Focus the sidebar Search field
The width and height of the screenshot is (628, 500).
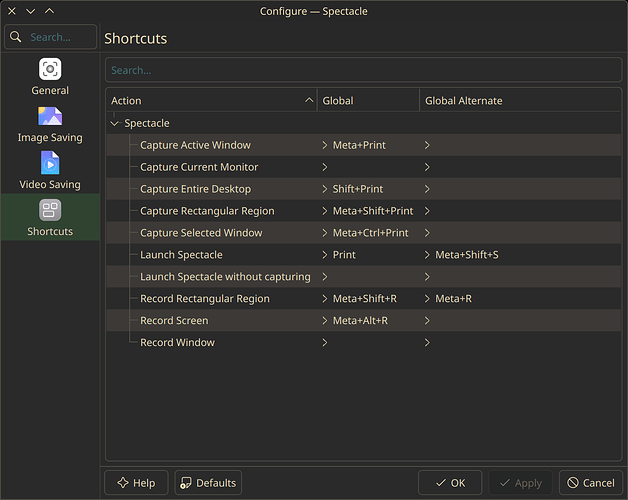pos(50,37)
